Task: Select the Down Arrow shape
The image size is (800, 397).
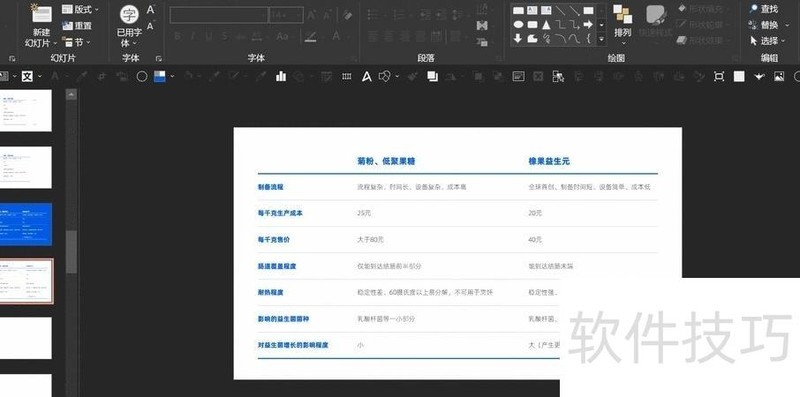Action: coord(518,38)
